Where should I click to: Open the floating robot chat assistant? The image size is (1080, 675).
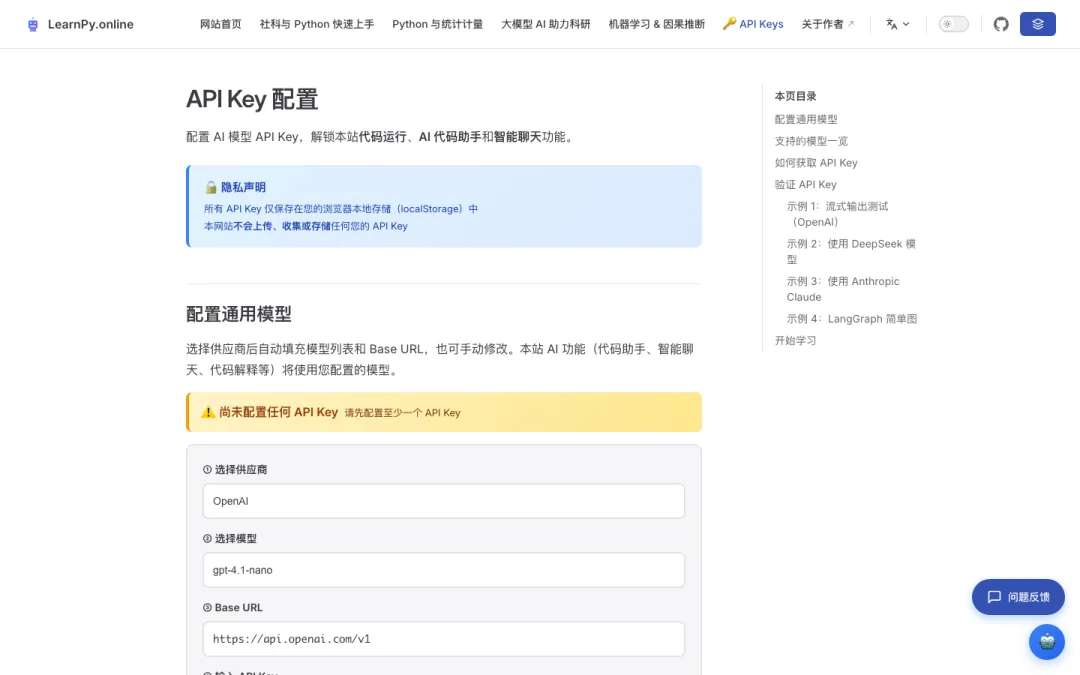1046,642
